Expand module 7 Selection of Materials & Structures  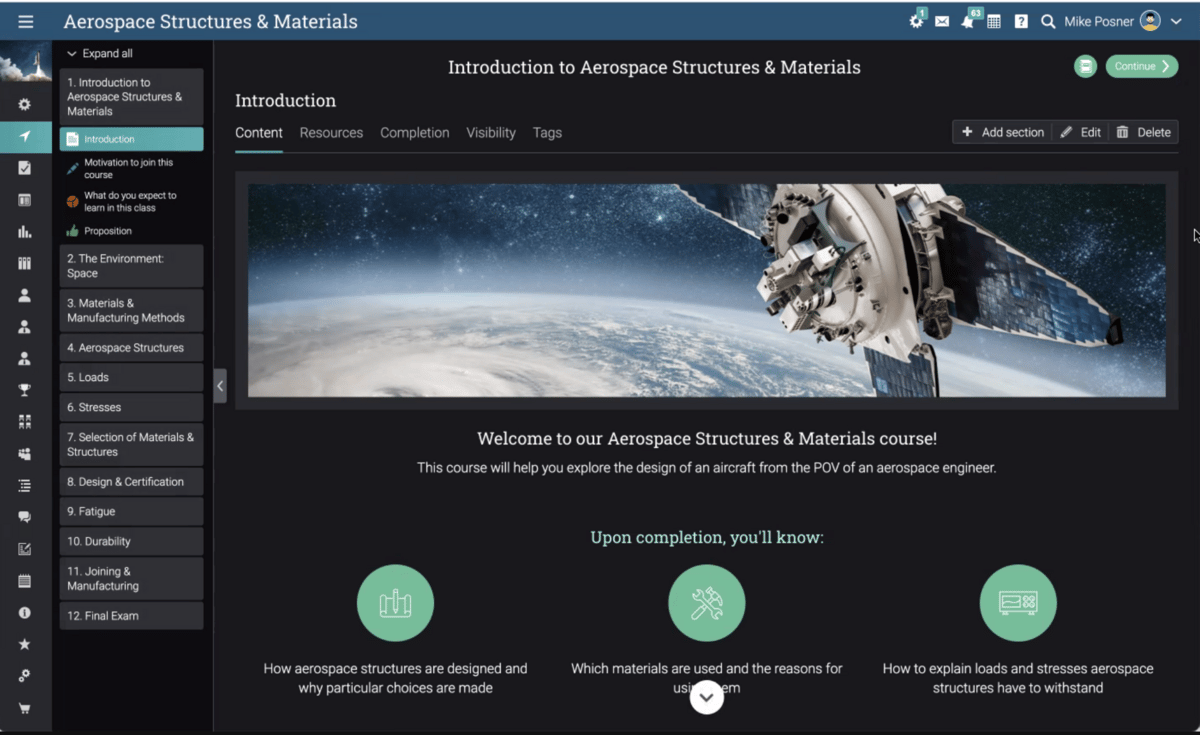click(x=131, y=444)
